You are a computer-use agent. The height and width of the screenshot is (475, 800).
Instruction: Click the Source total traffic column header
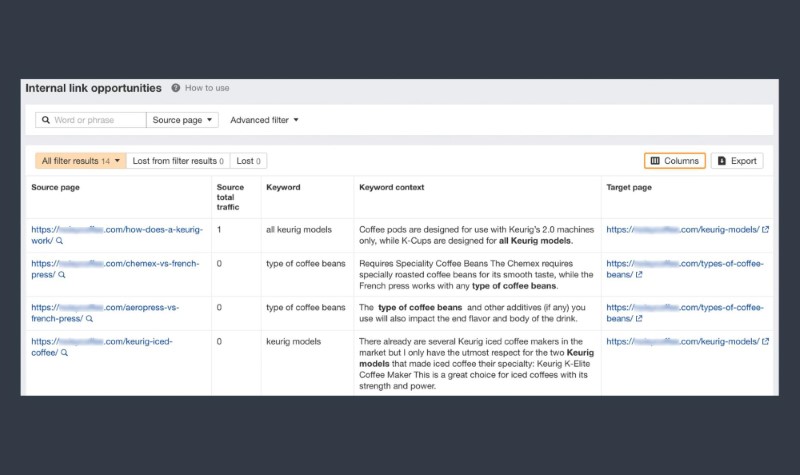(230, 197)
